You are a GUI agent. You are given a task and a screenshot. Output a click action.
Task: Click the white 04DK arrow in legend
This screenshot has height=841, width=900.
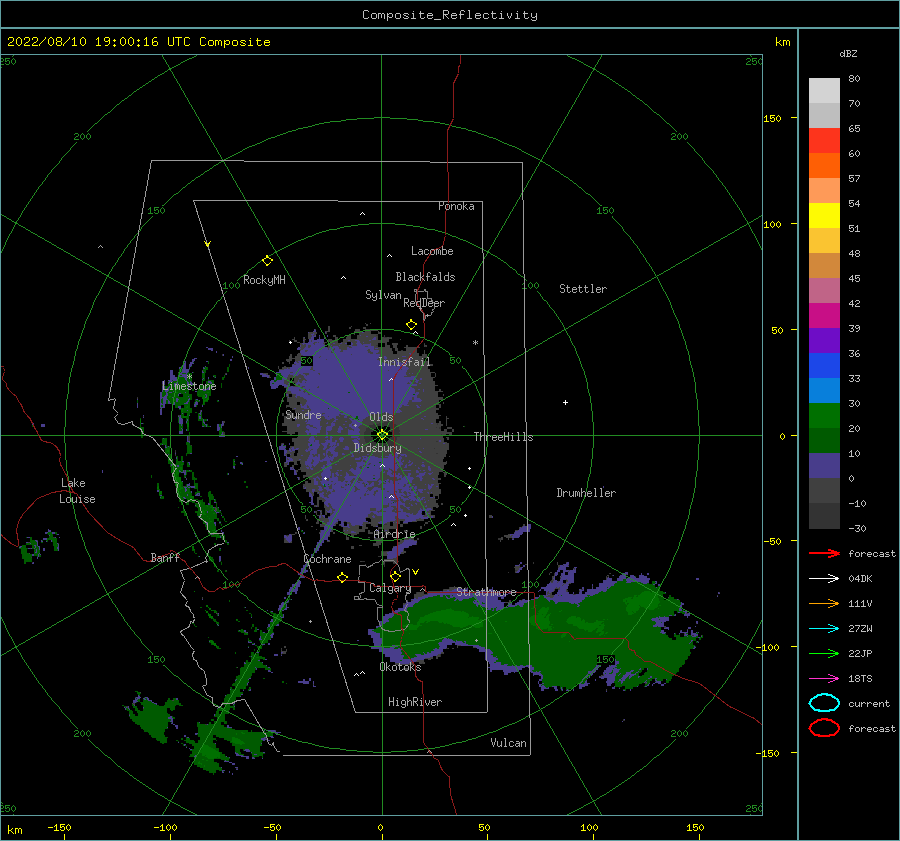click(824, 578)
